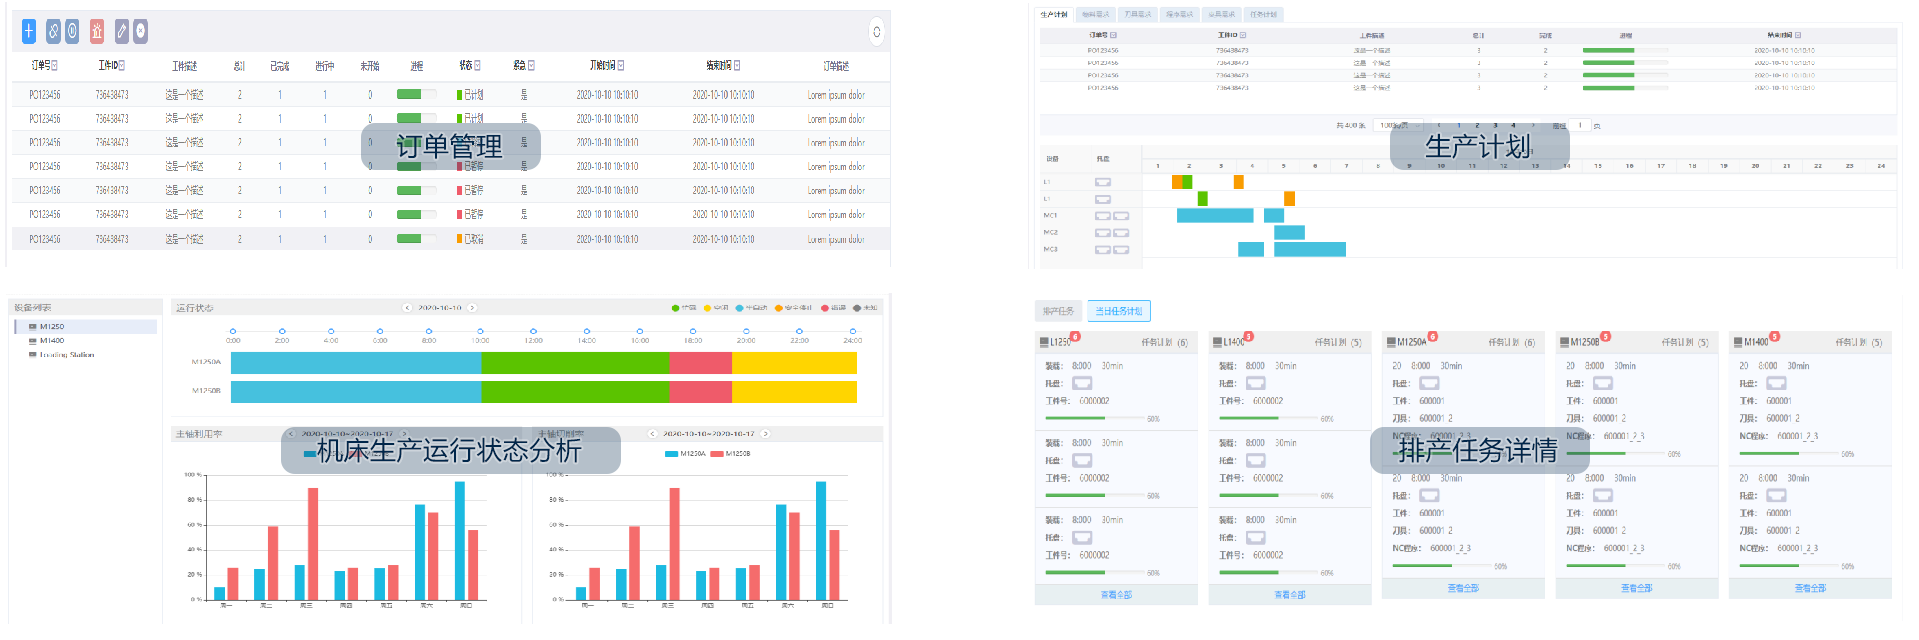Click the refresh icon at order table right
Screen dimensions: 1919x640
point(876,32)
